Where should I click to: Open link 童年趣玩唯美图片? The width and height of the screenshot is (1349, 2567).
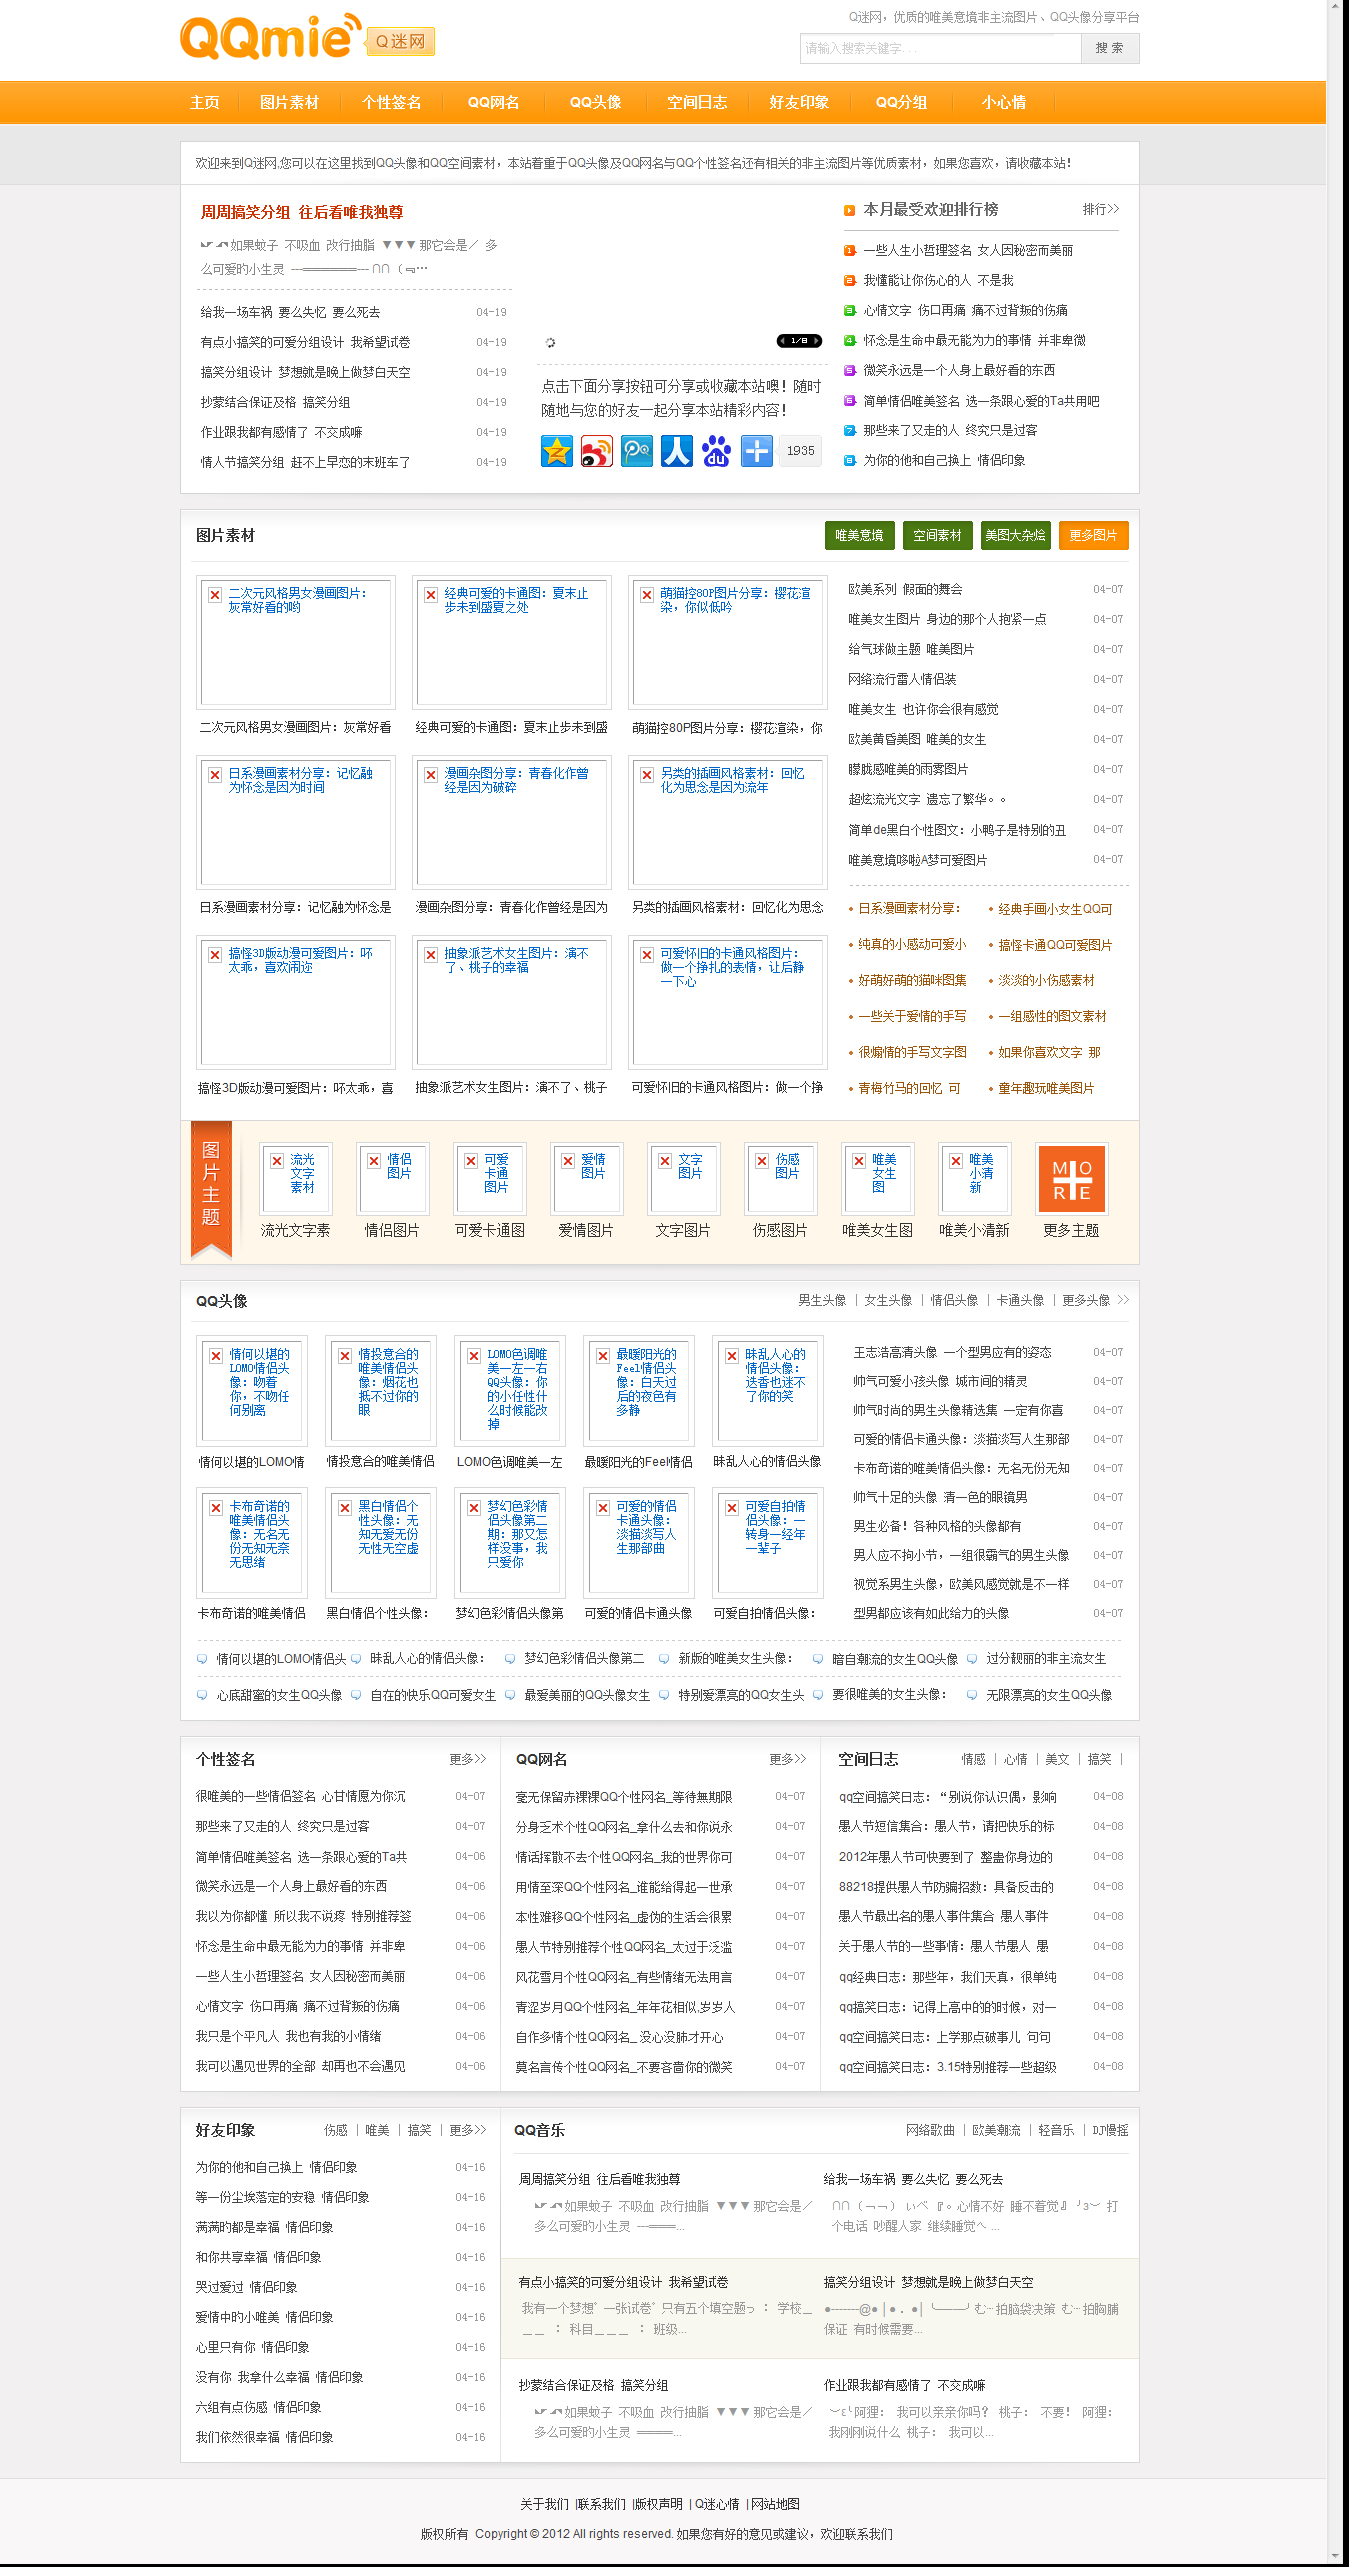pyautogui.click(x=1046, y=1088)
